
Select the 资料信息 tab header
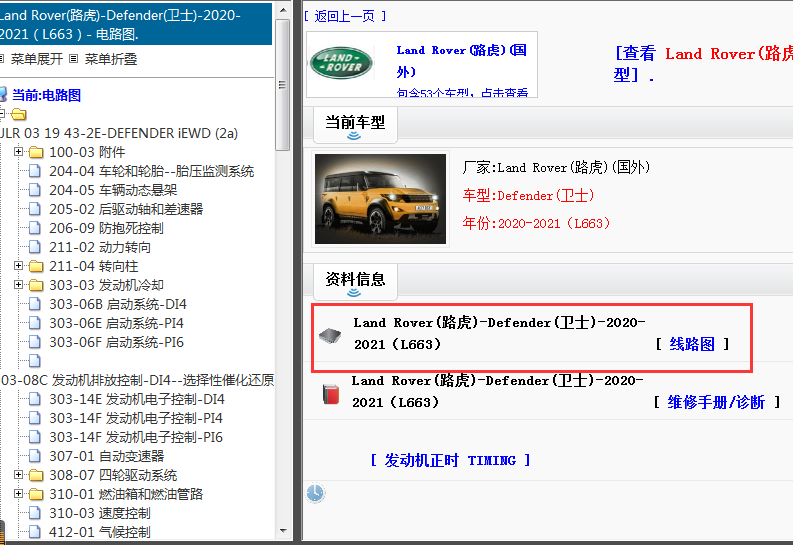coord(355,282)
